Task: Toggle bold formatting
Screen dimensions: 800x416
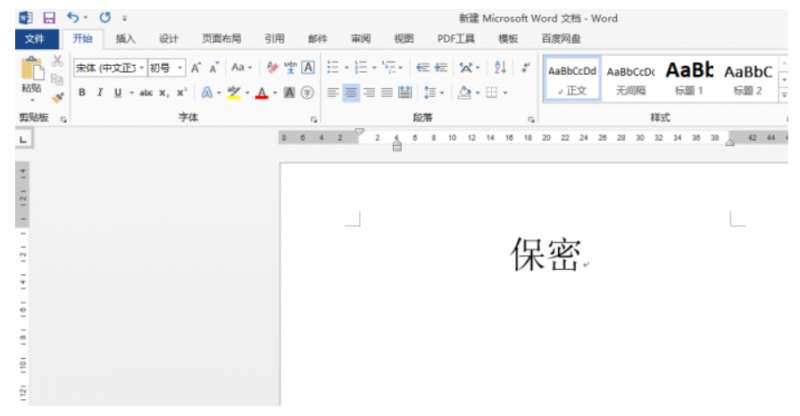Action: pyautogui.click(x=83, y=92)
